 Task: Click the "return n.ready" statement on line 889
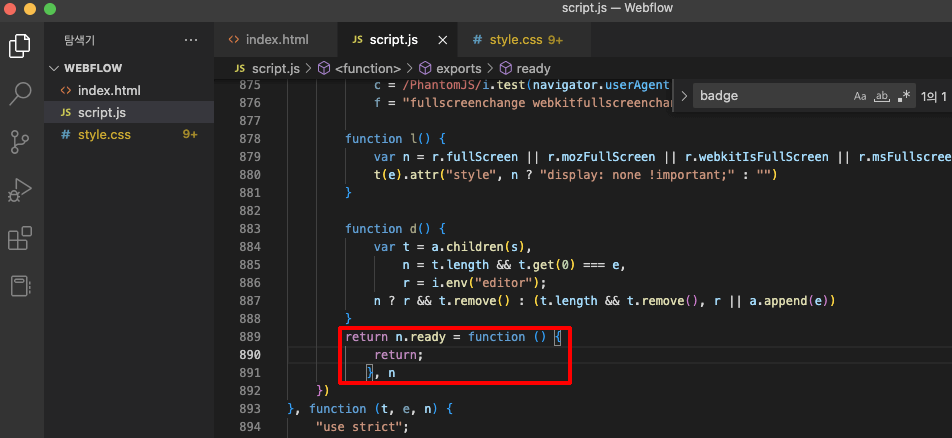coord(393,337)
